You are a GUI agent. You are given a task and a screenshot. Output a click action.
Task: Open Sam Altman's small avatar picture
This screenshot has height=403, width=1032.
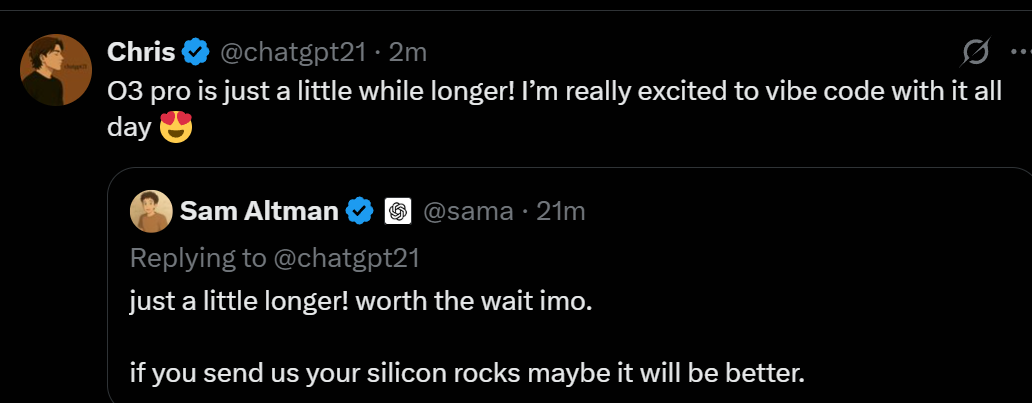tap(151, 211)
